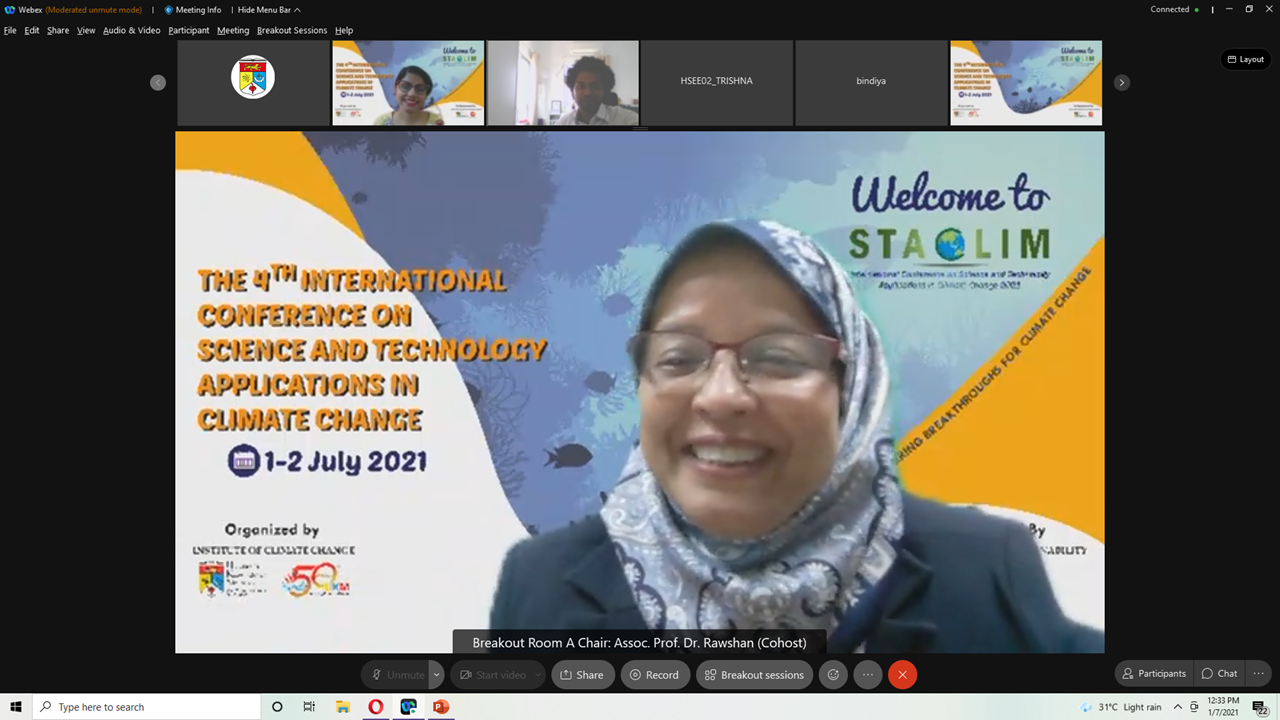Open the more options ellipsis button

(868, 675)
